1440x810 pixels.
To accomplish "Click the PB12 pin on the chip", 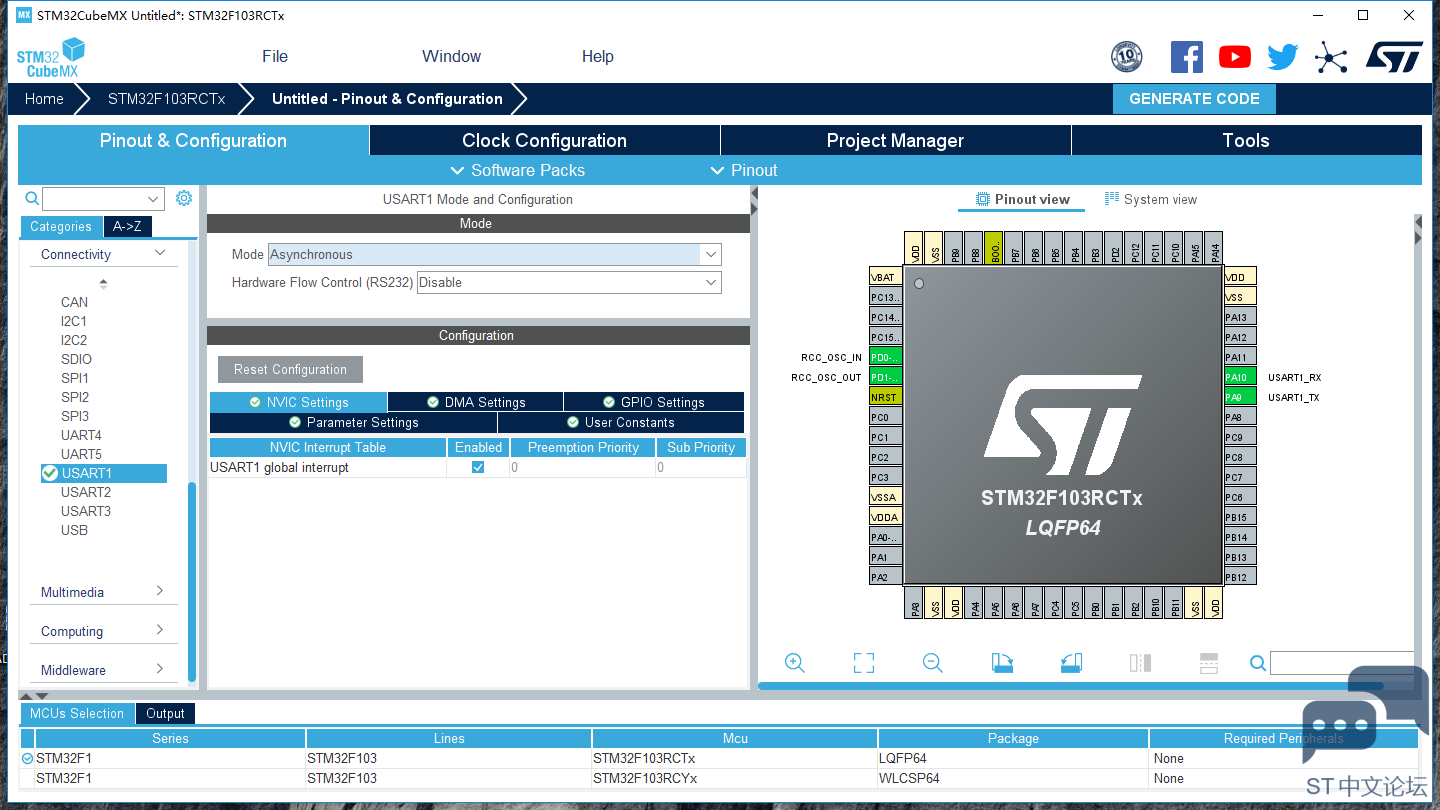I will (1240, 577).
